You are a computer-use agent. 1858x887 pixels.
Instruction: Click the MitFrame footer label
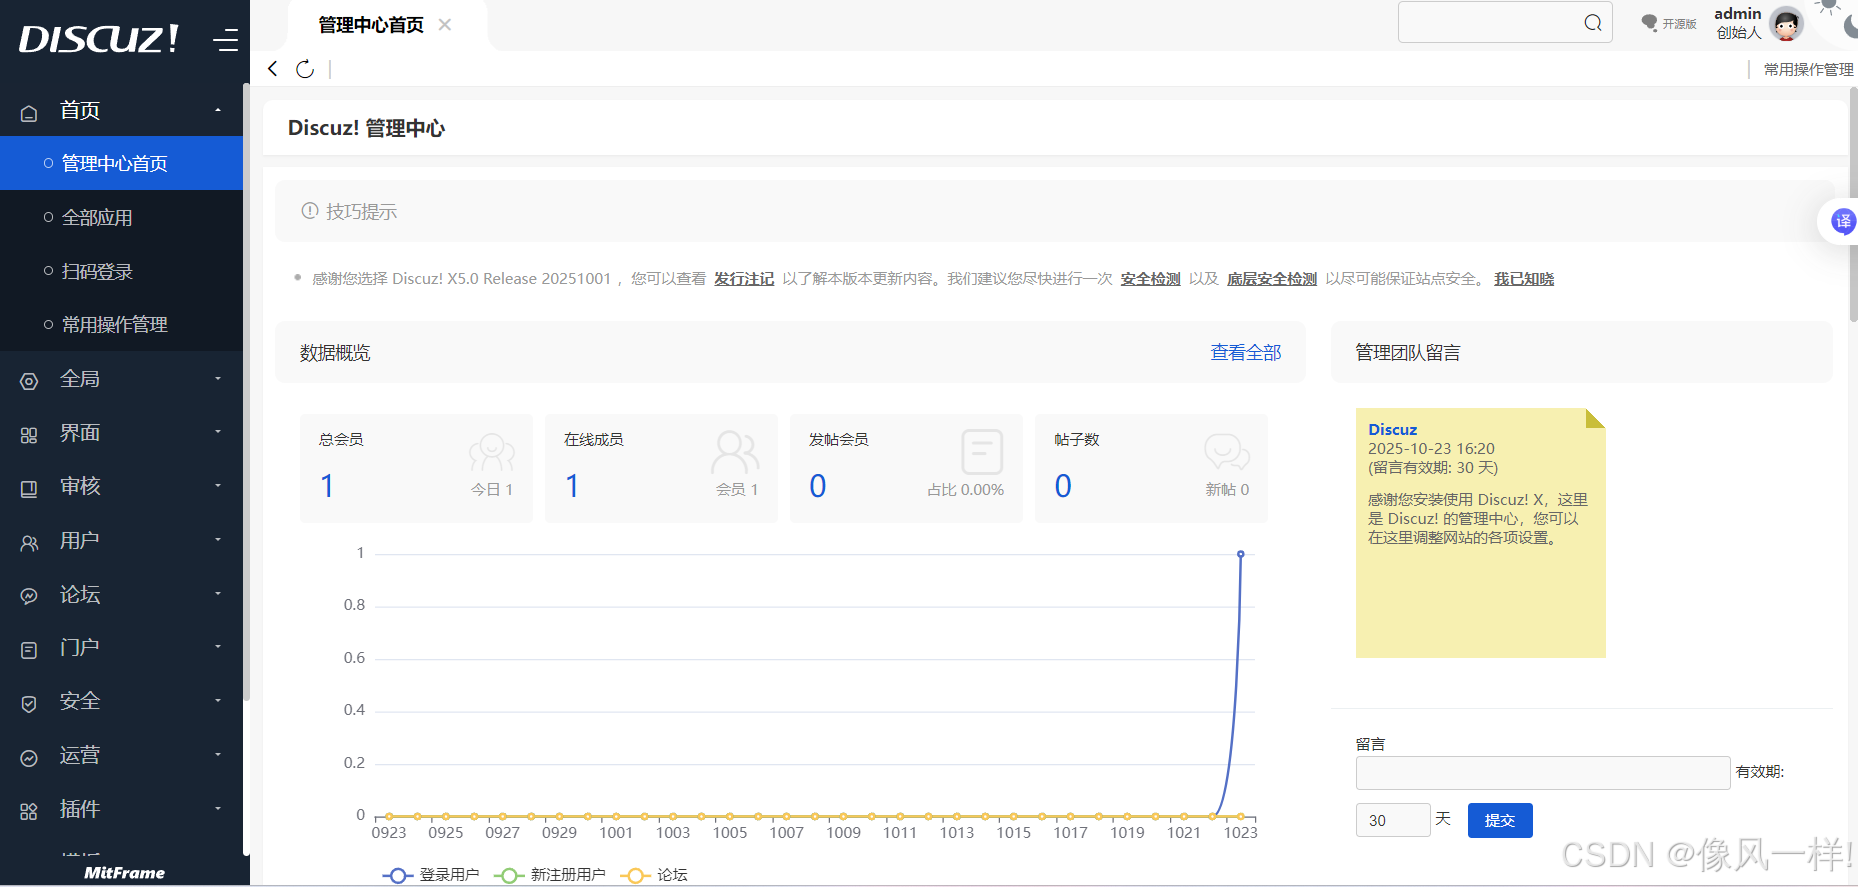[124, 873]
